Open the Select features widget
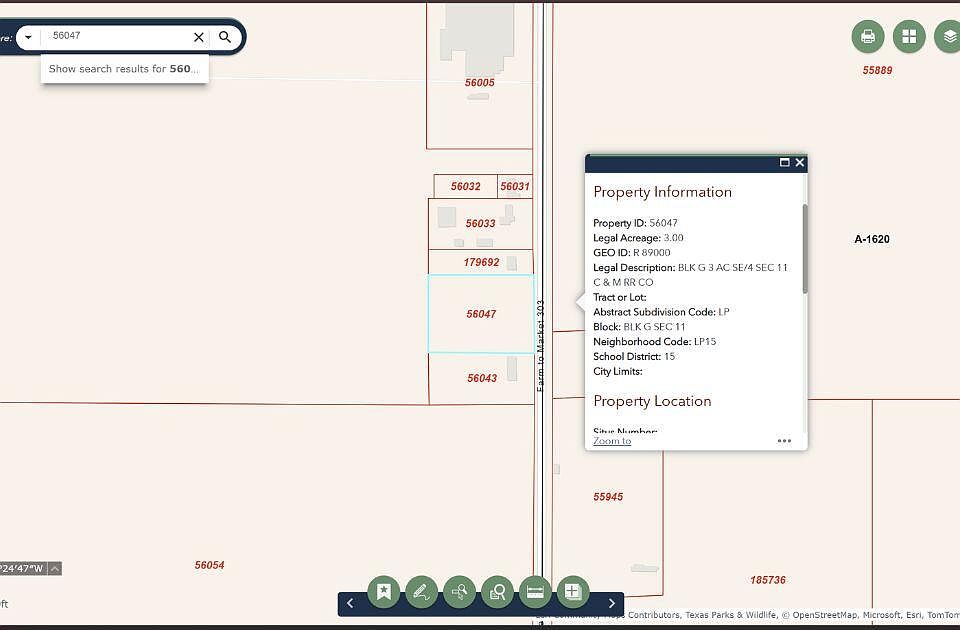 pos(459,591)
